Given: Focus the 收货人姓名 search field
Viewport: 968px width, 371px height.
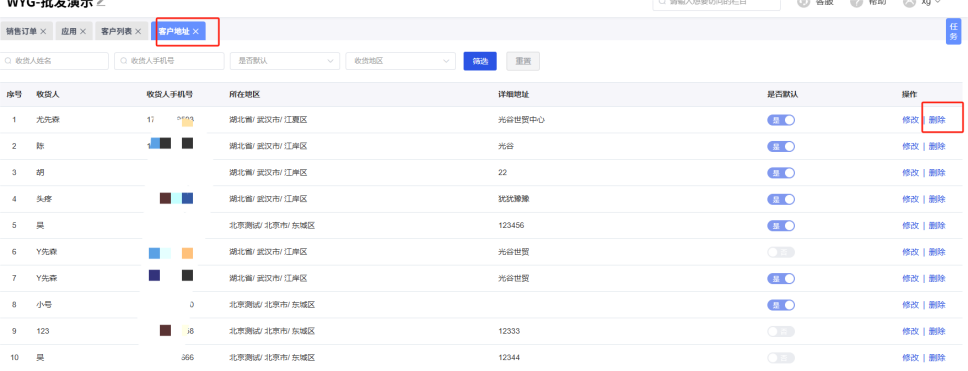Looking at the screenshot, I should pos(54,61).
